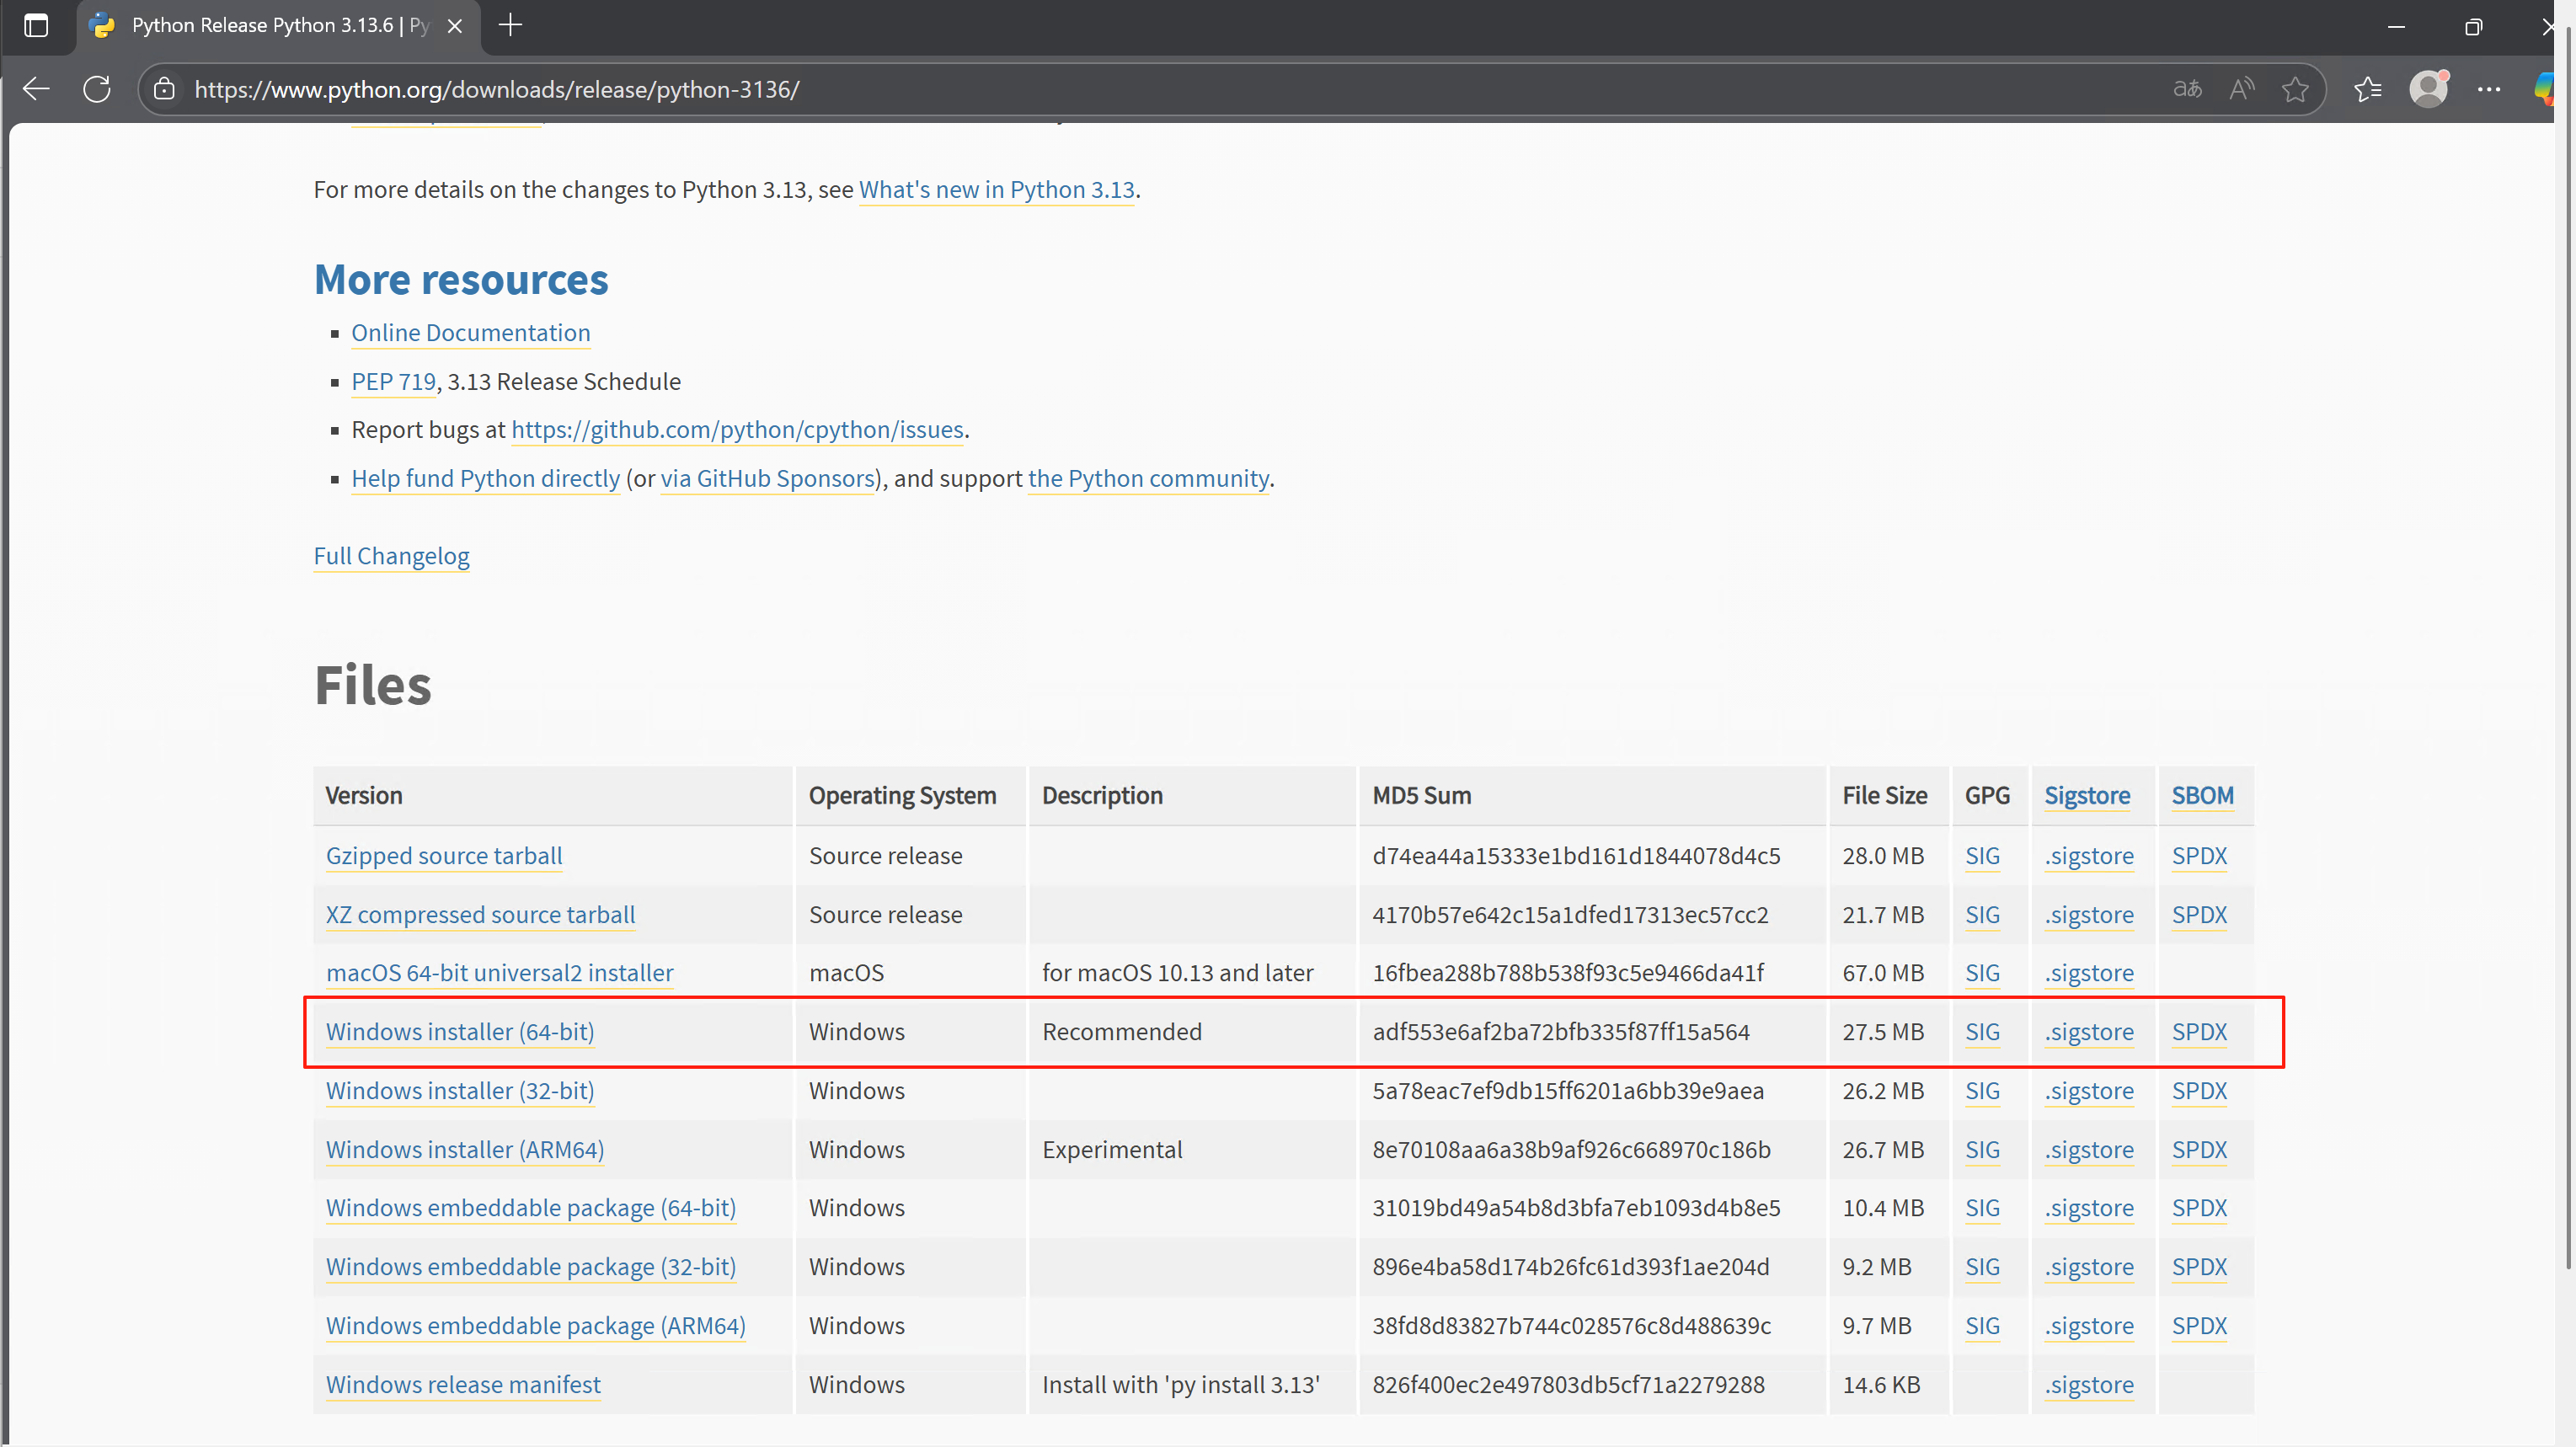Image resolution: width=2576 pixels, height=1447 pixels.
Task: Download the Gzipped source tarball
Action: click(x=444, y=856)
